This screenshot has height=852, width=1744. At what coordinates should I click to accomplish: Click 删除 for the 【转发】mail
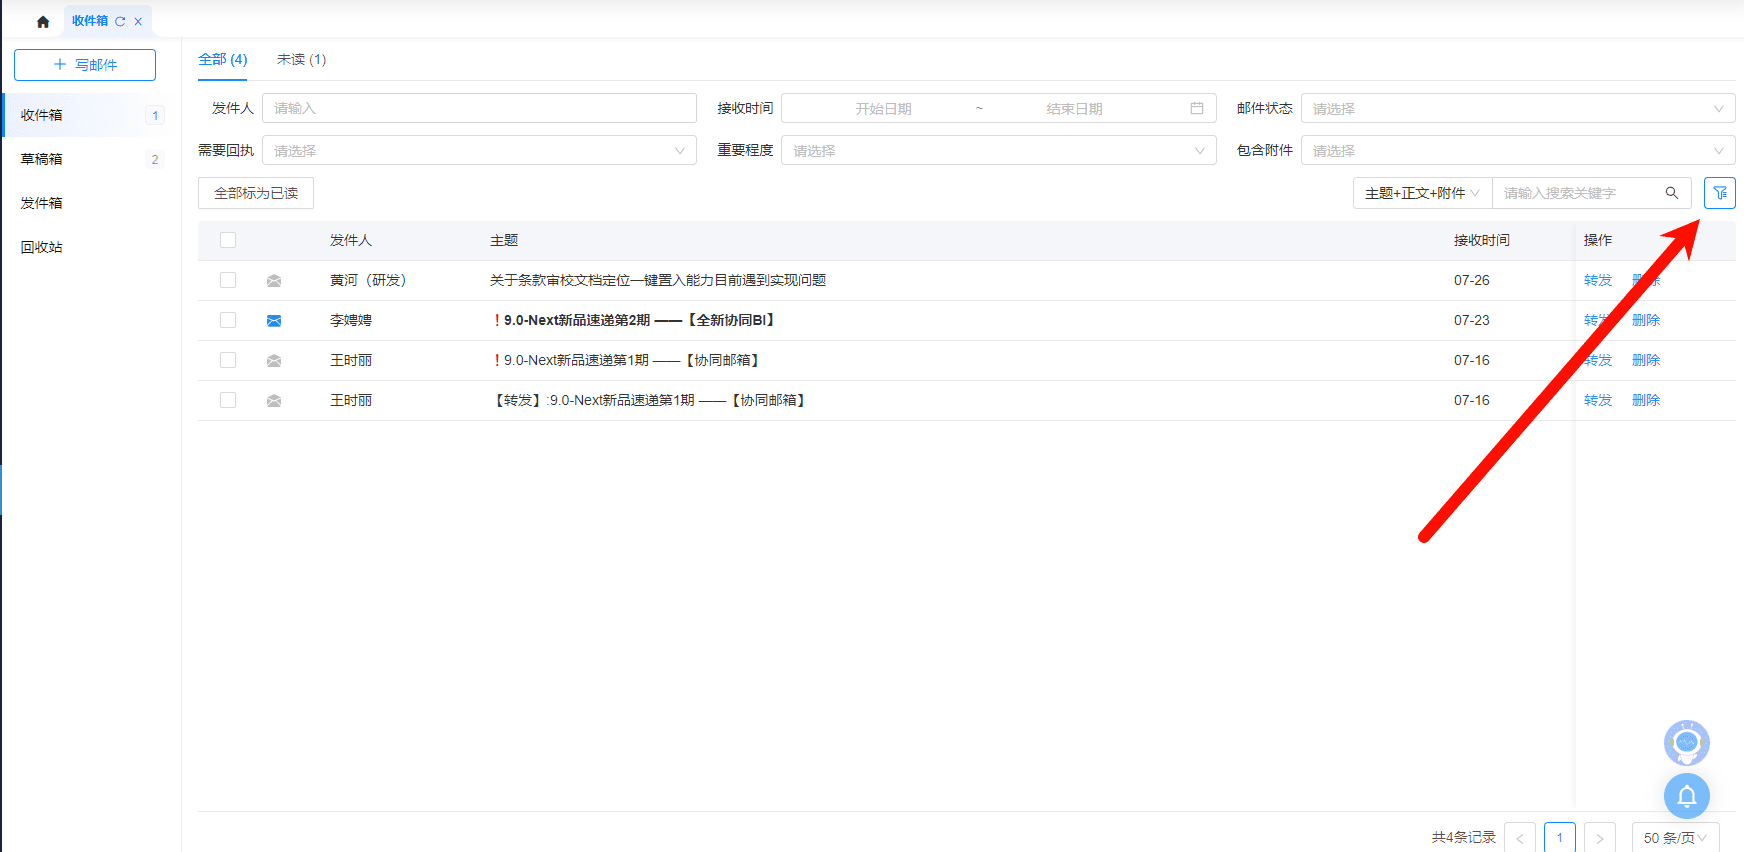[1646, 400]
